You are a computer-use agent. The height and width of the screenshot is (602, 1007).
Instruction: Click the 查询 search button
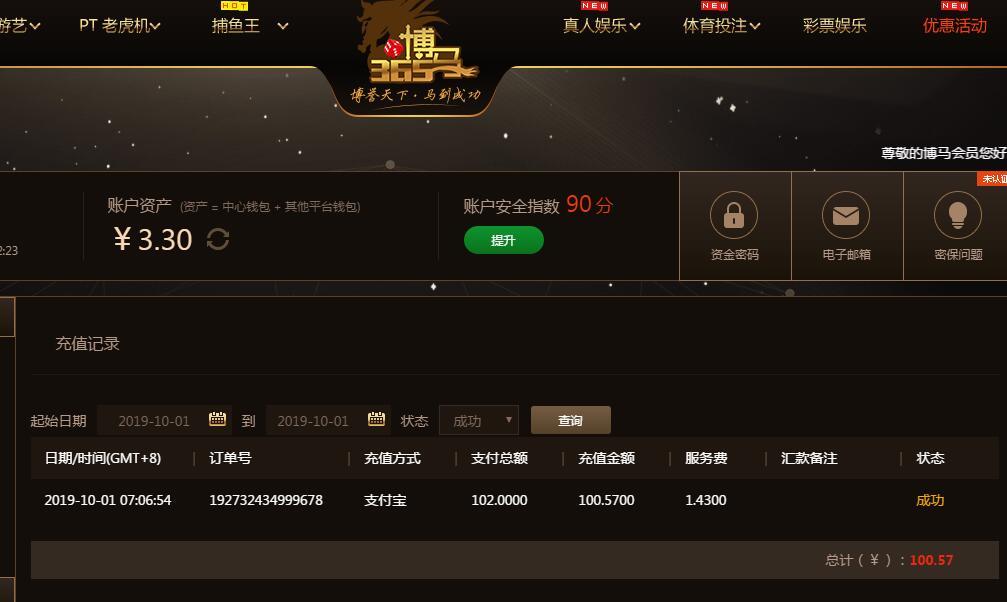click(x=570, y=420)
